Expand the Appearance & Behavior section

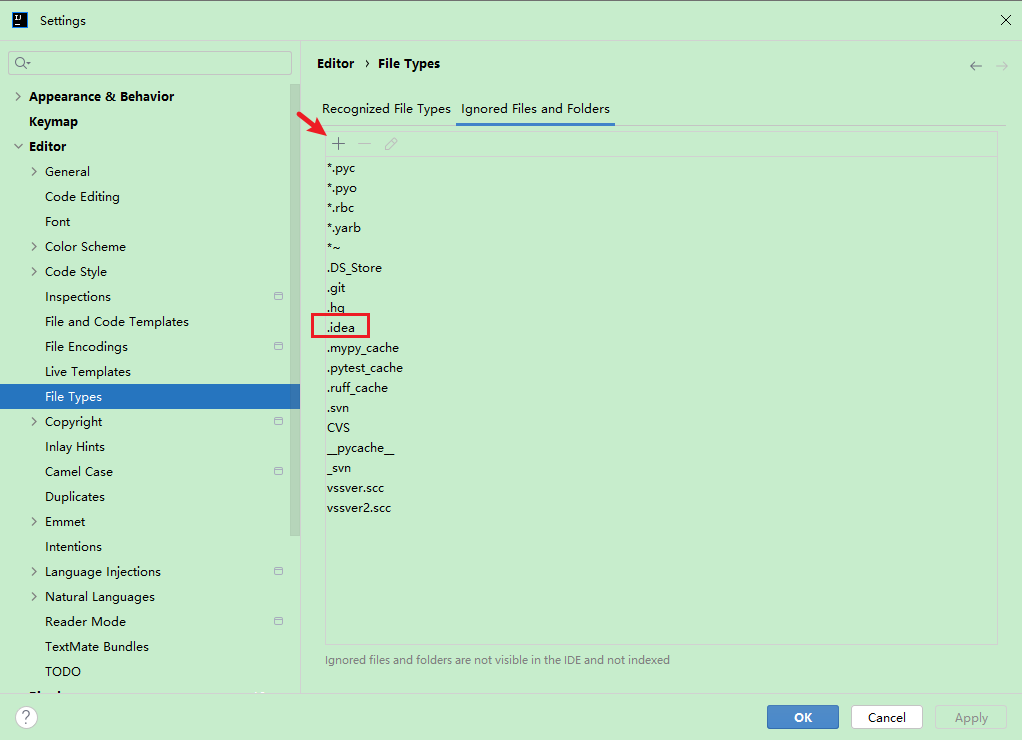(x=18, y=97)
